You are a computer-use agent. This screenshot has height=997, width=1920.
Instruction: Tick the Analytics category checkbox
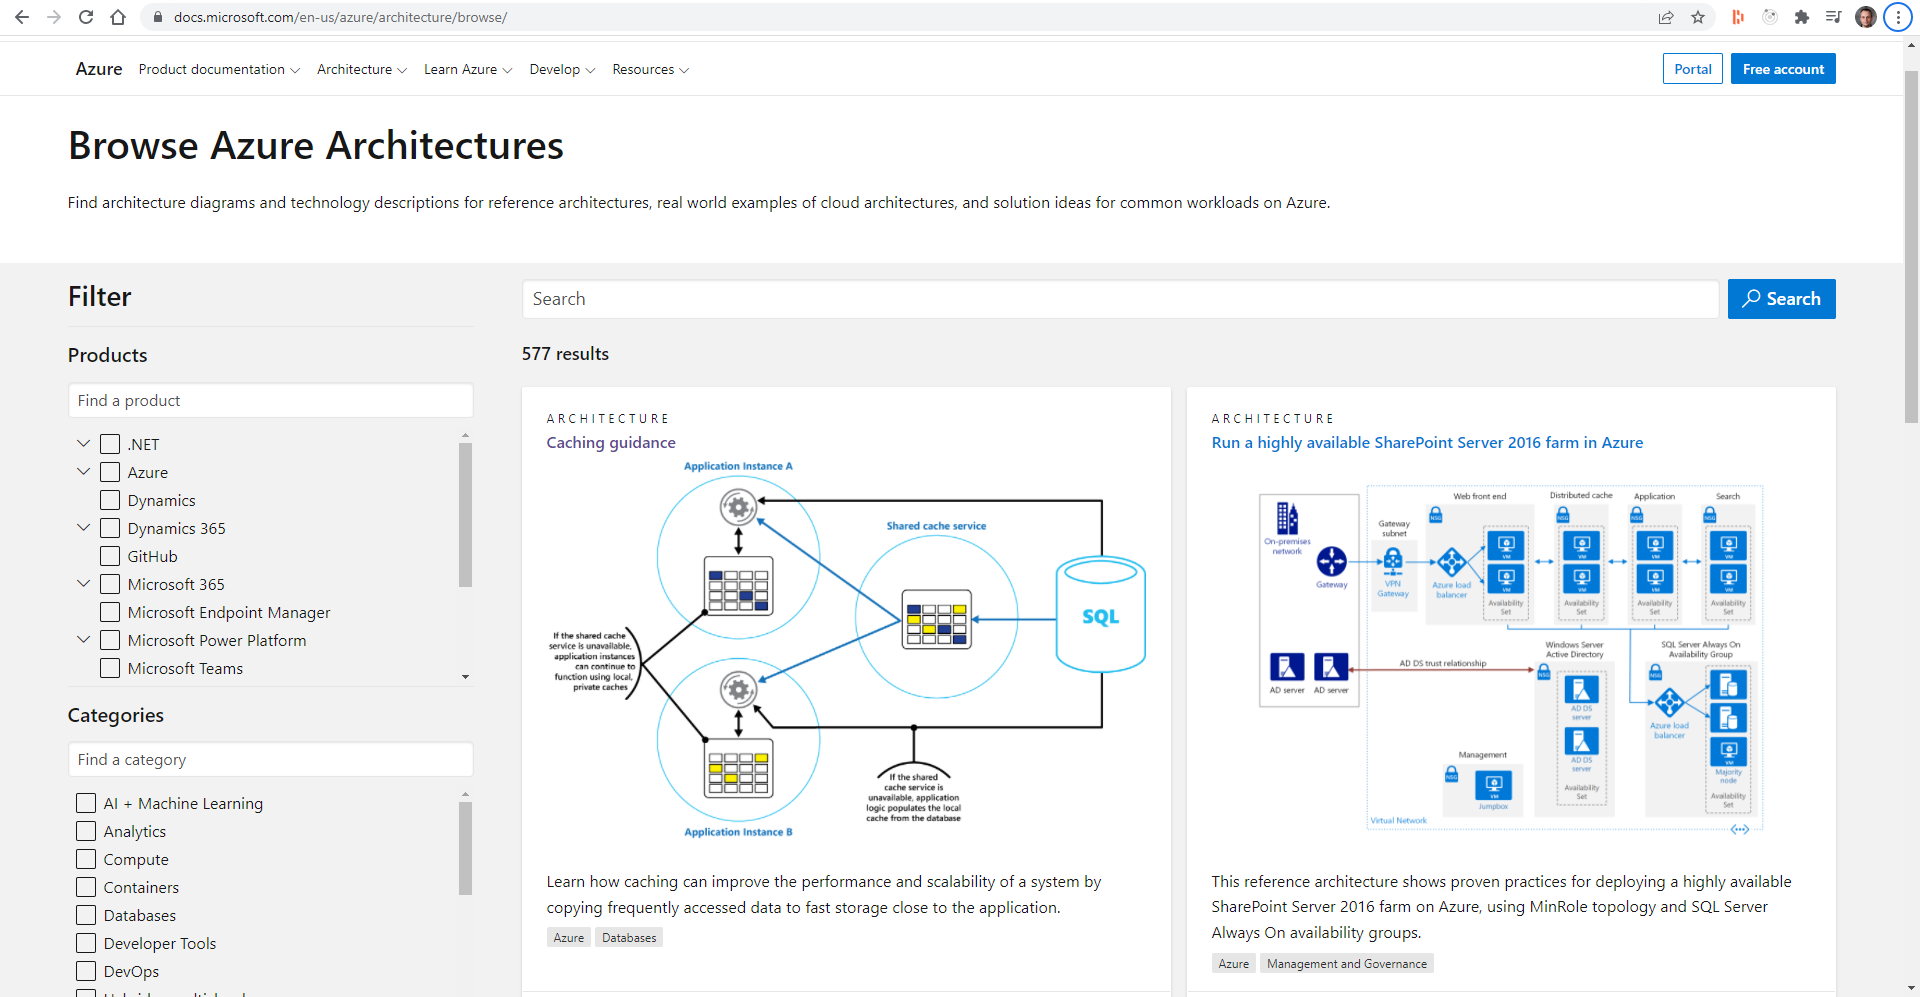[x=86, y=831]
